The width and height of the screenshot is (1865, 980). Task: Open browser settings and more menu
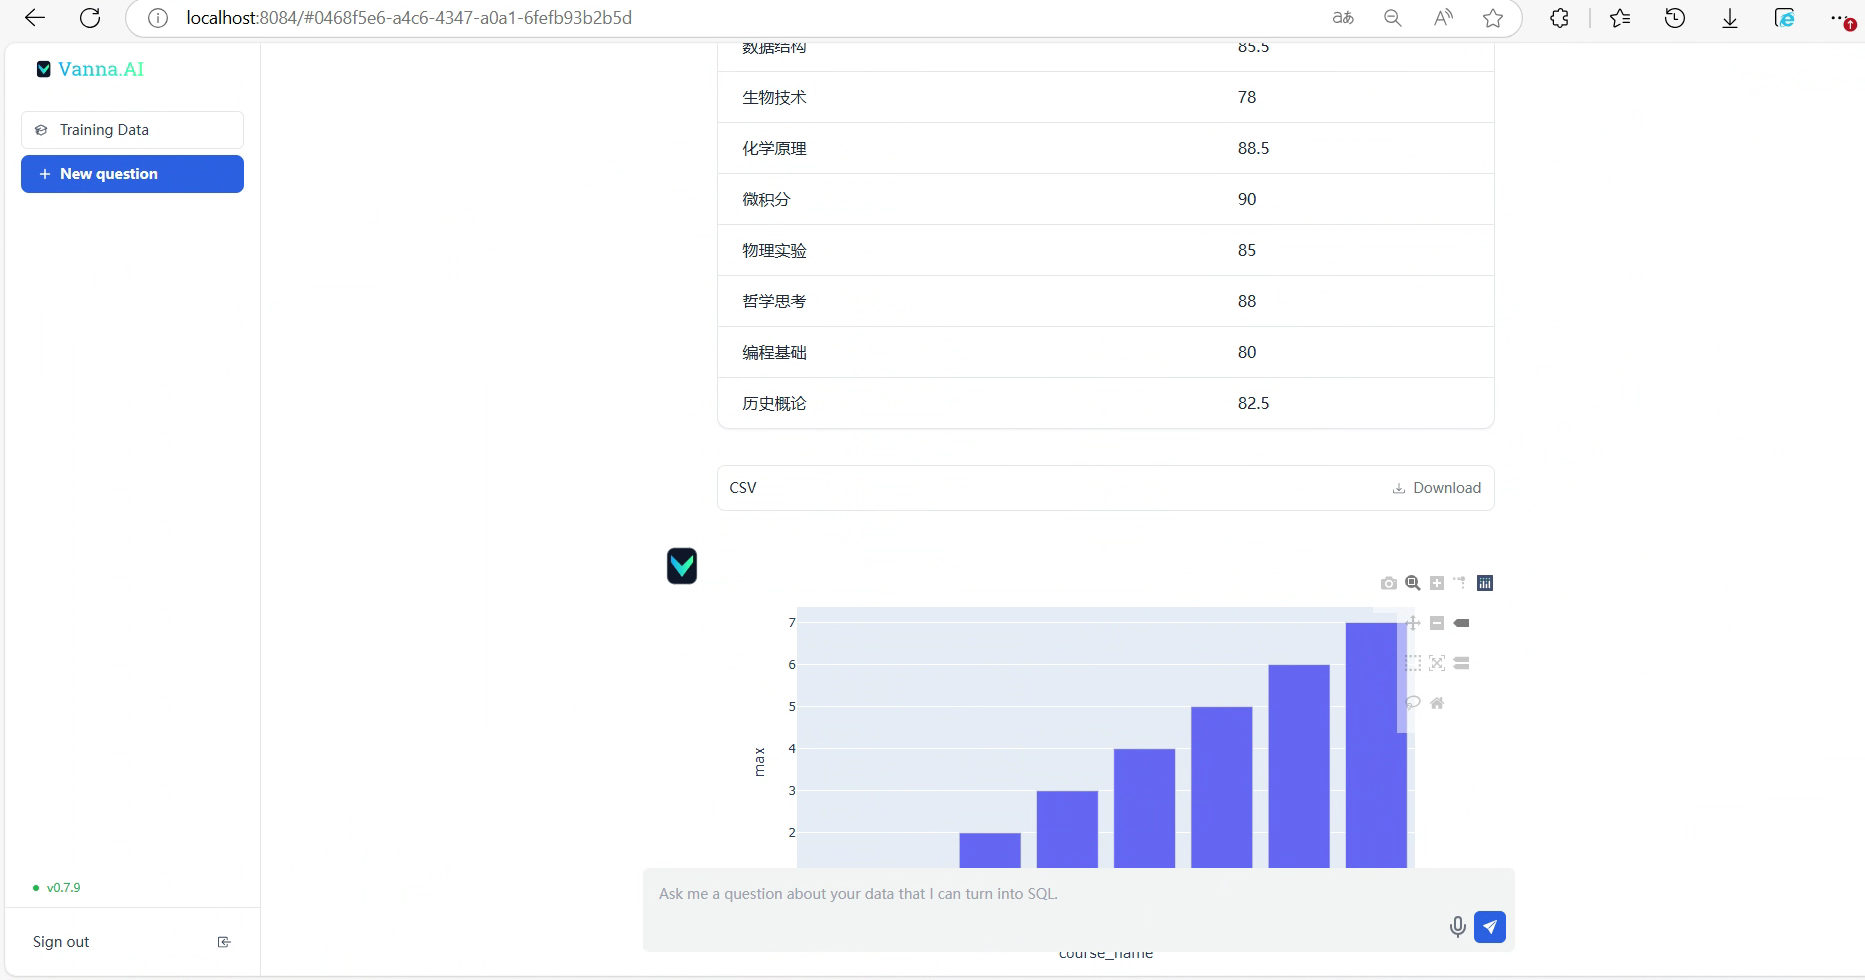[1840, 18]
